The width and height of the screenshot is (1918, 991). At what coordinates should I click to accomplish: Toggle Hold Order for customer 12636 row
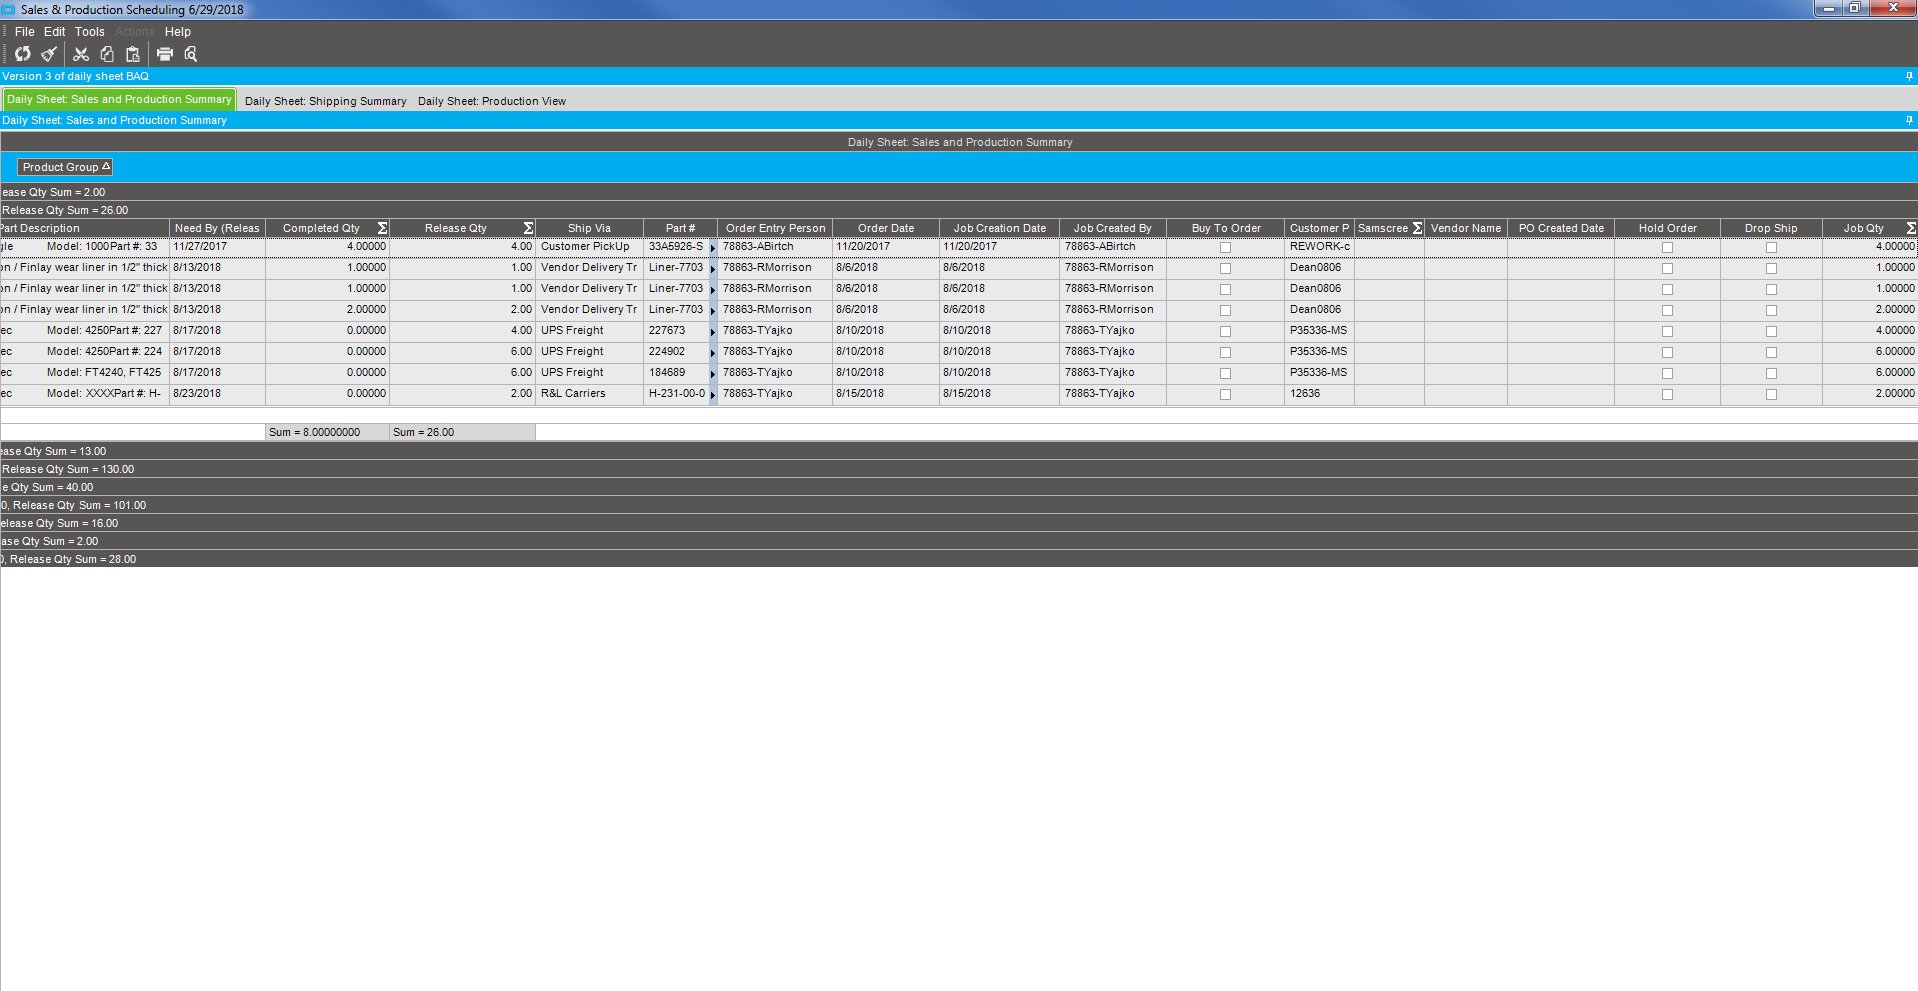click(x=1667, y=394)
